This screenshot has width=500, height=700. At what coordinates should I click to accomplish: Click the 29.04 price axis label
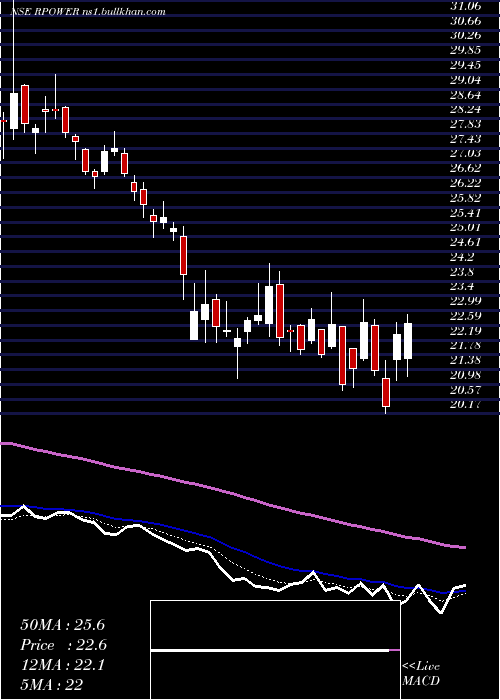pyautogui.click(x=466, y=80)
